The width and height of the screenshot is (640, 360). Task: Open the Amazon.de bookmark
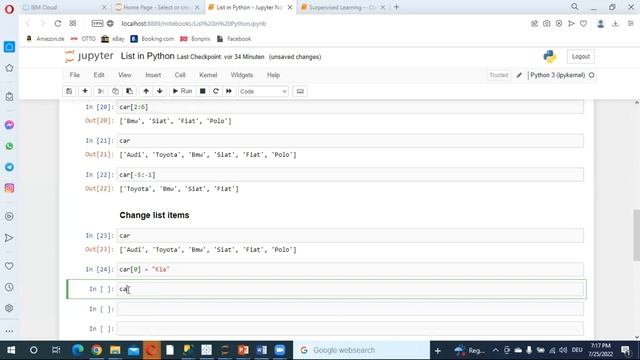[45, 39]
